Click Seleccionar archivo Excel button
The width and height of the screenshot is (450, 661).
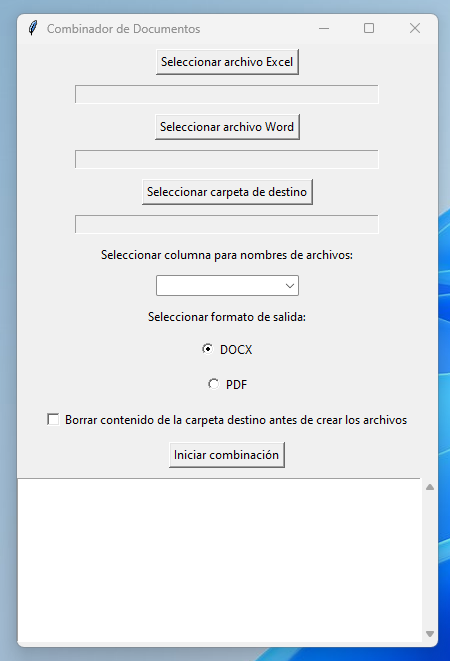(227, 62)
